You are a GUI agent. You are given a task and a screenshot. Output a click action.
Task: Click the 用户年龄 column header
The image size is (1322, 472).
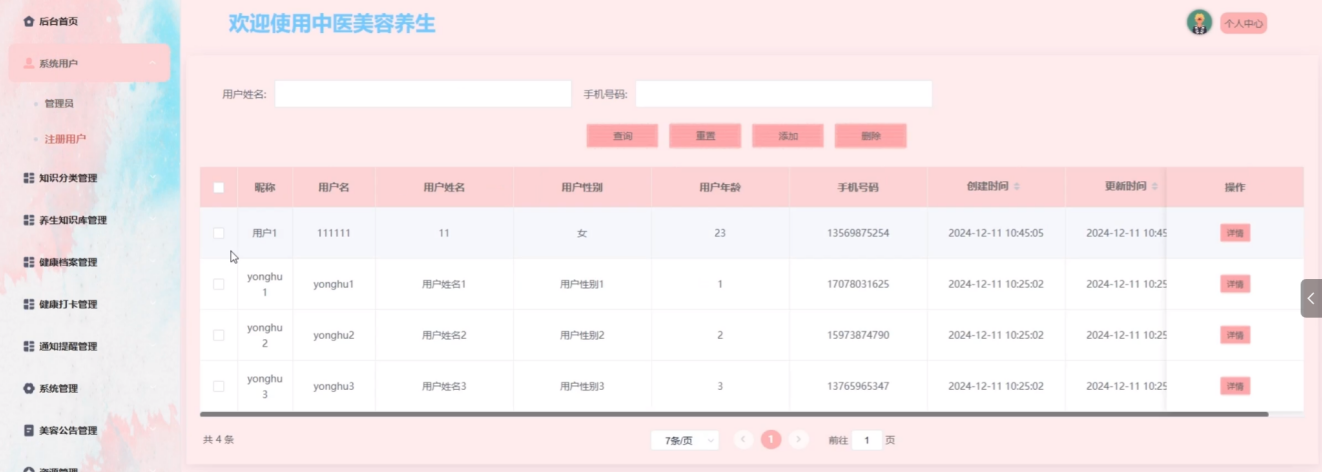[x=720, y=187]
